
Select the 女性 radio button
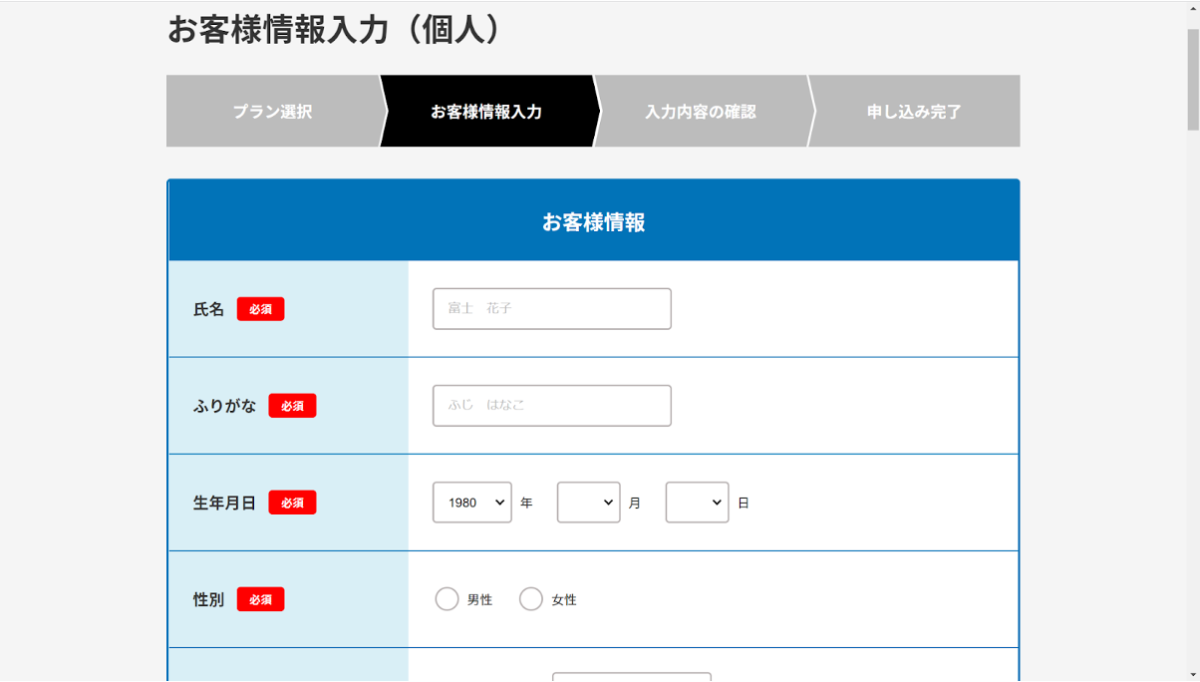click(531, 600)
